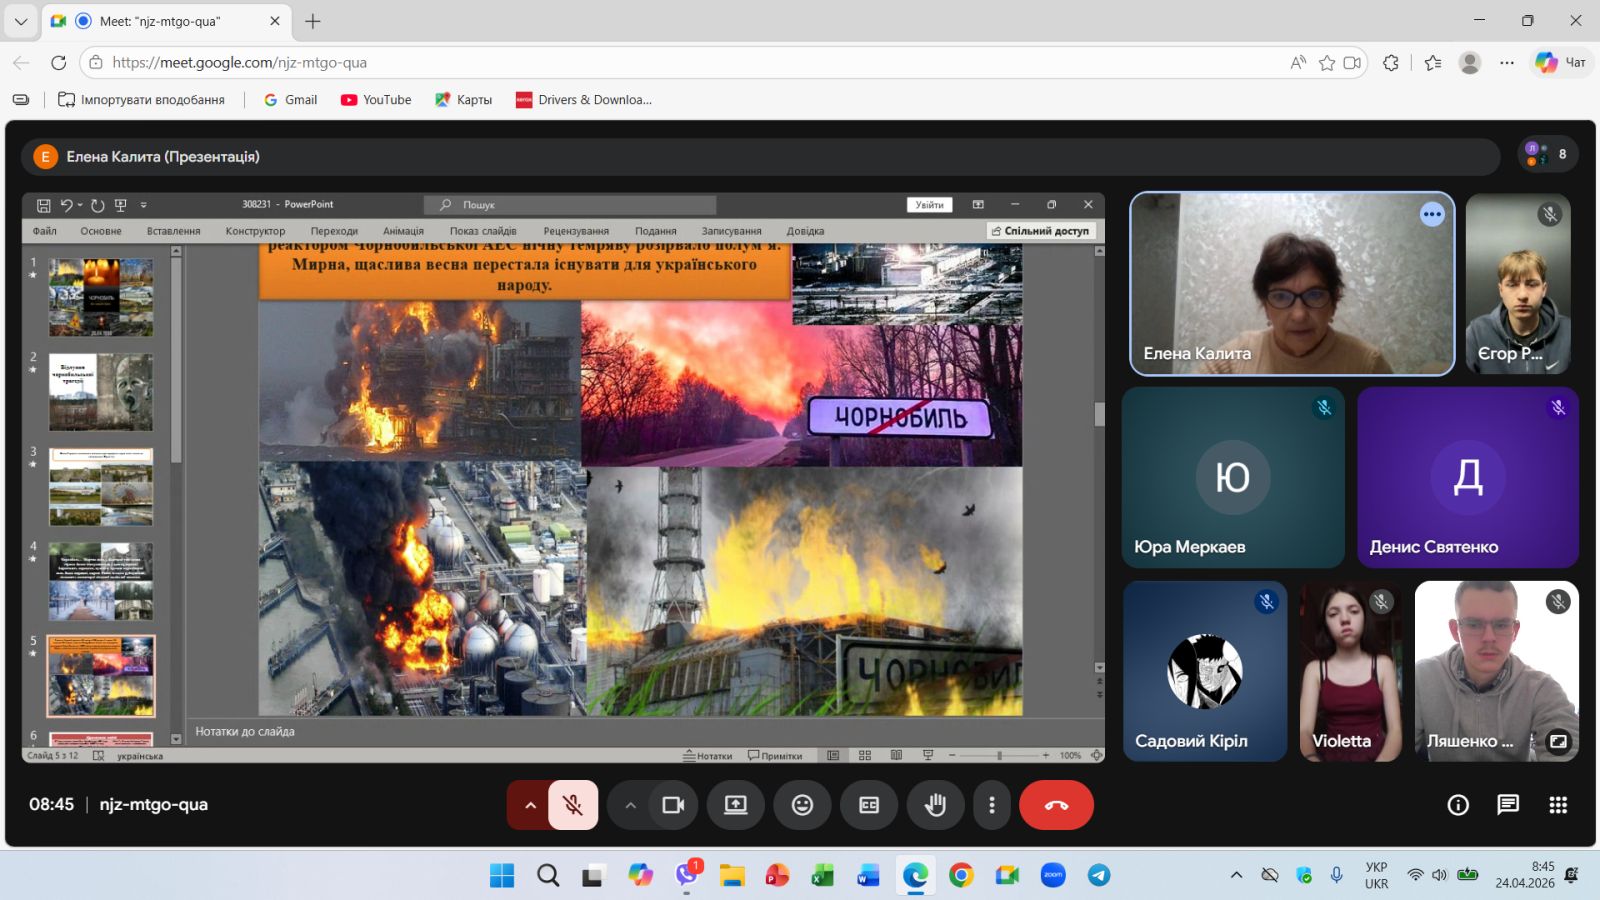1600x900 pixels.
Task: Click the share screen button
Action: (736, 805)
